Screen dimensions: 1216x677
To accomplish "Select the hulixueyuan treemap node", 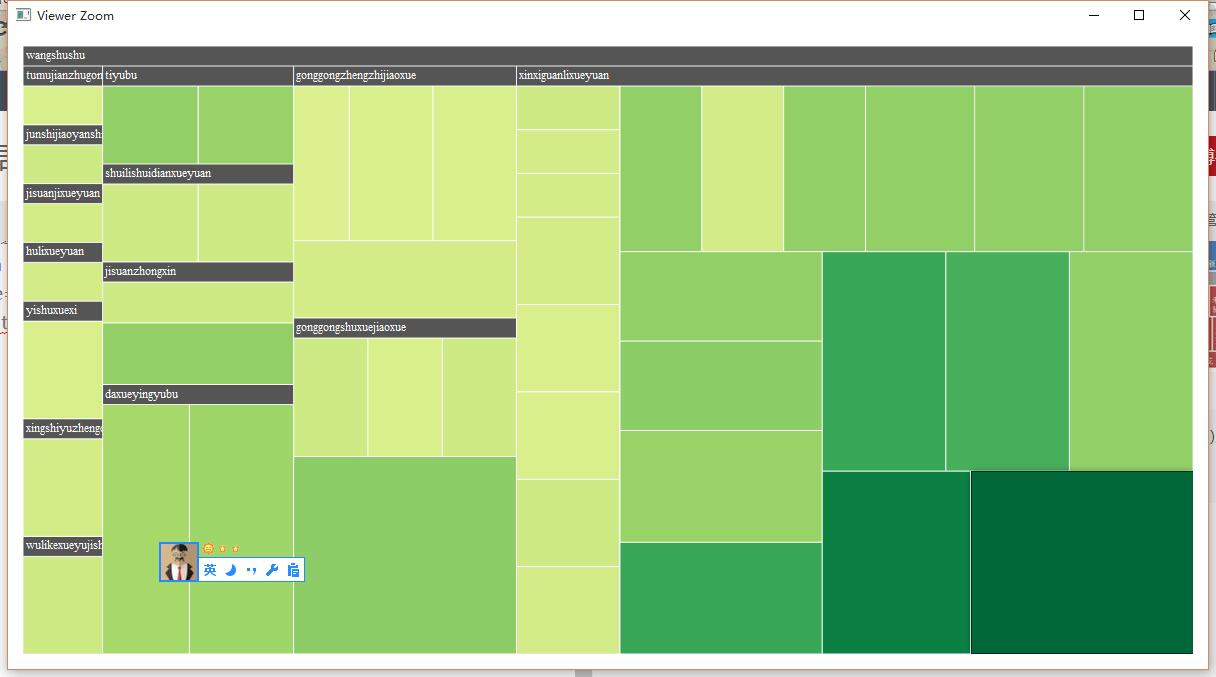I will click(62, 251).
